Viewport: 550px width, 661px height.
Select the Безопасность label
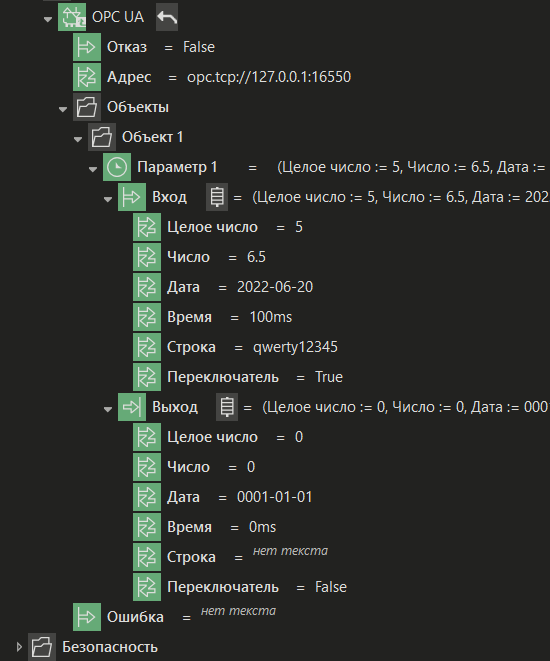pyautogui.click(x=110, y=647)
